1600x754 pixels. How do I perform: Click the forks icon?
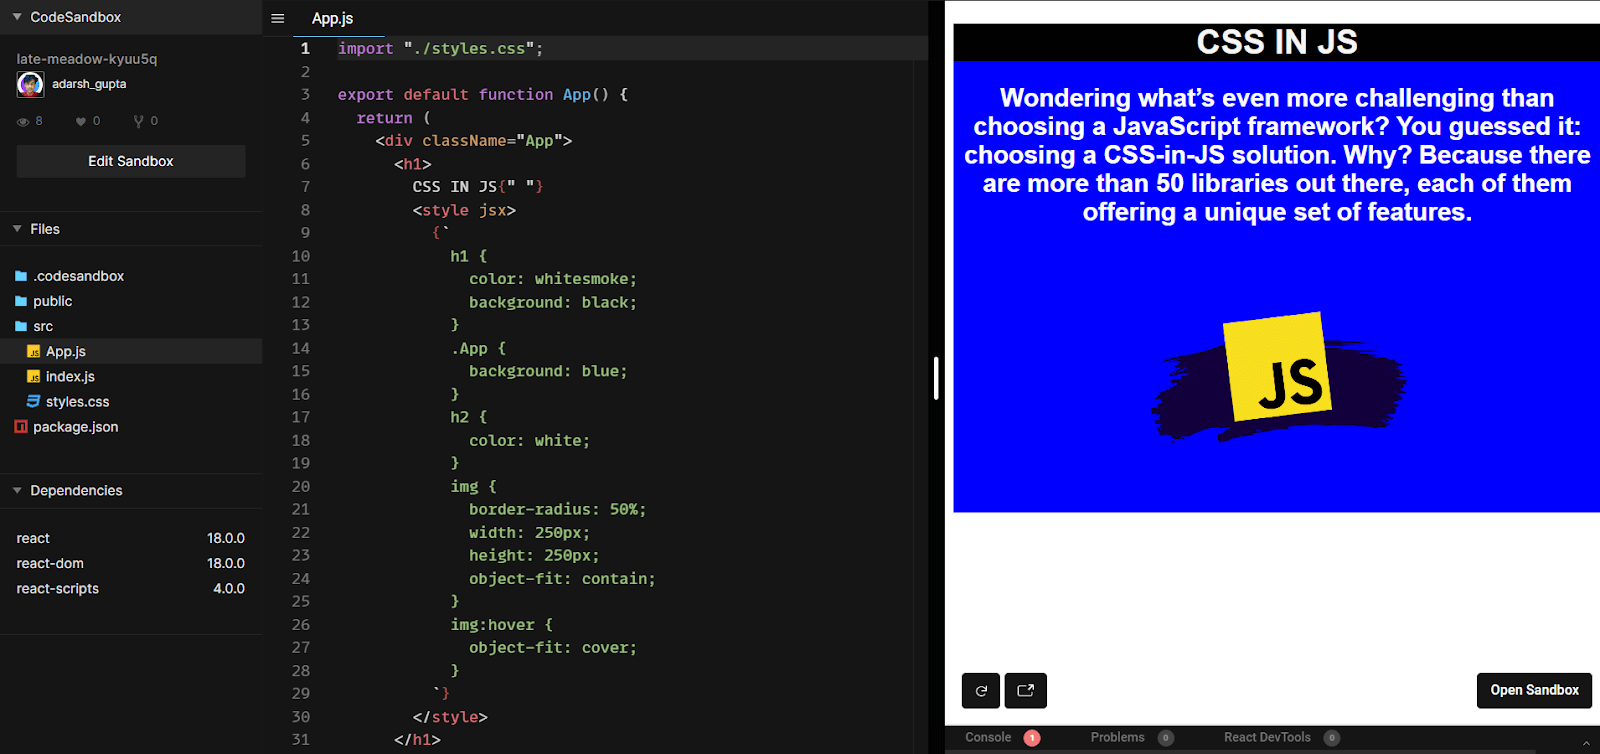(x=139, y=121)
